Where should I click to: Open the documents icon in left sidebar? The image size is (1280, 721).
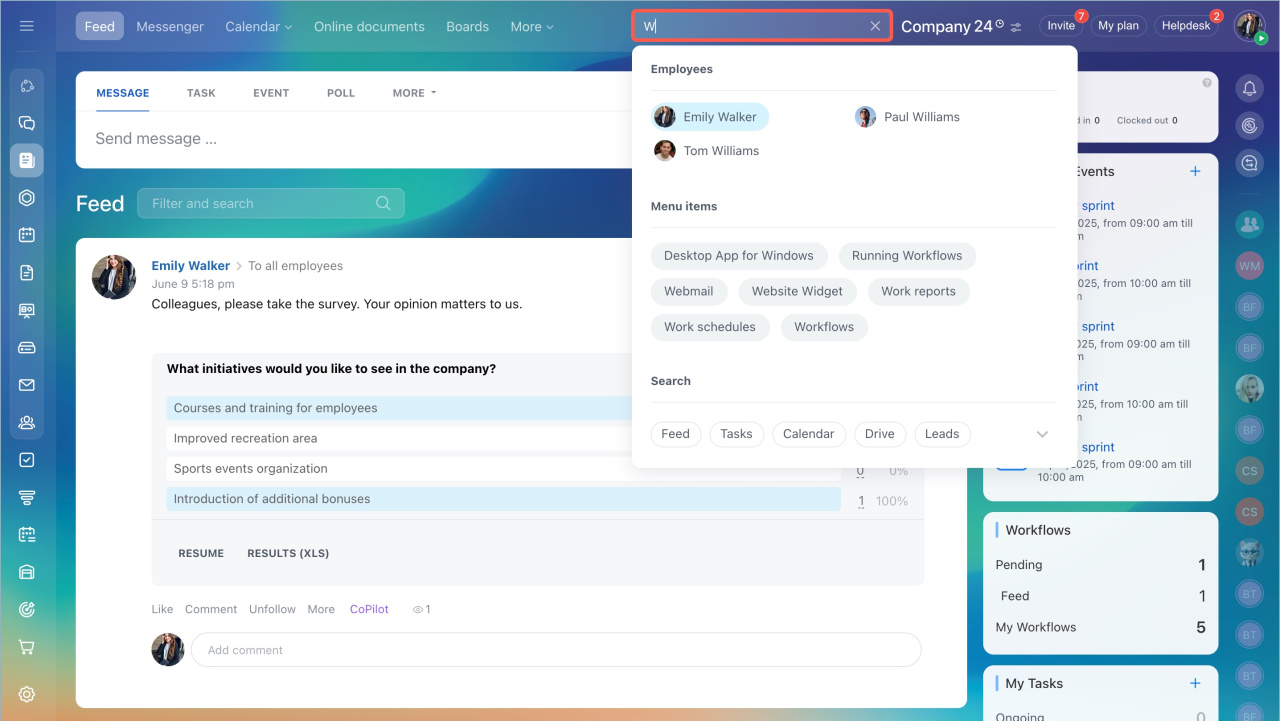(x=27, y=273)
